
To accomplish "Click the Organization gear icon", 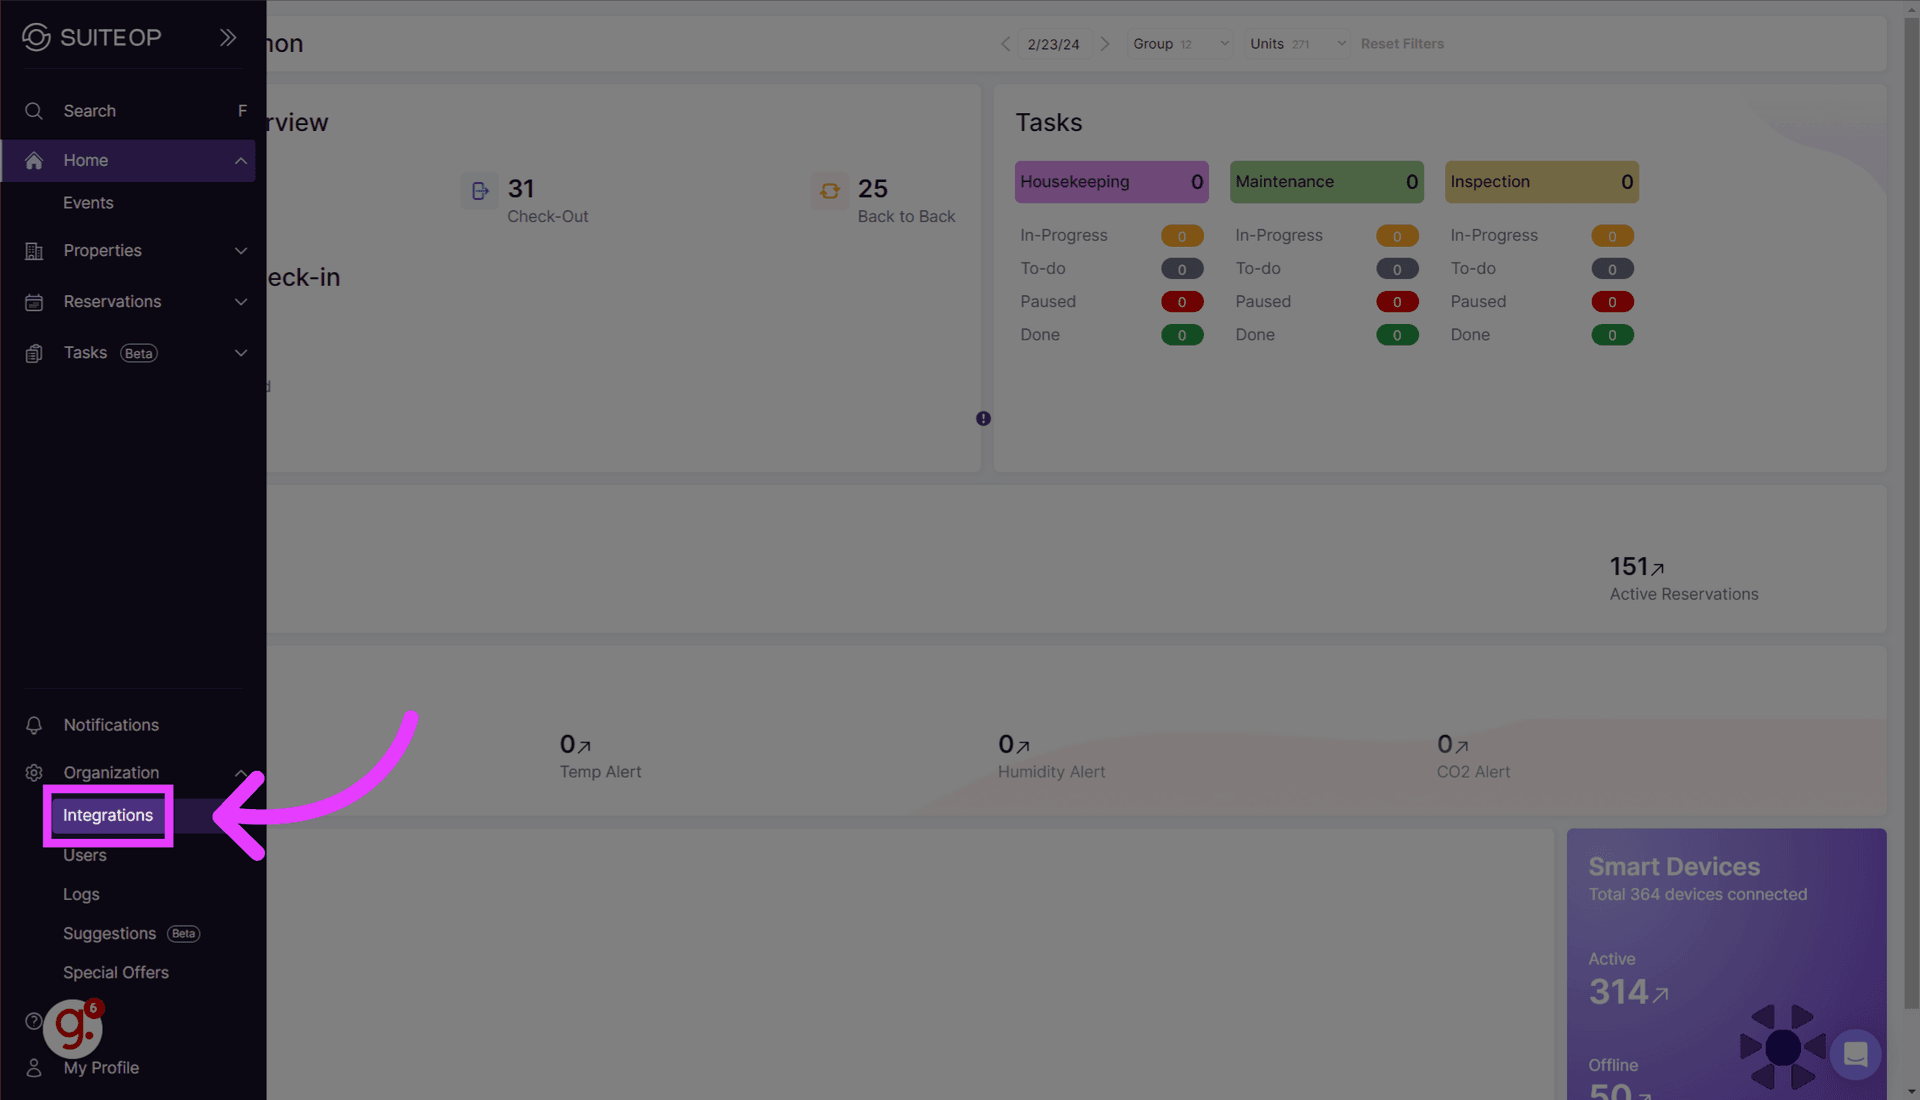I will [x=33, y=772].
